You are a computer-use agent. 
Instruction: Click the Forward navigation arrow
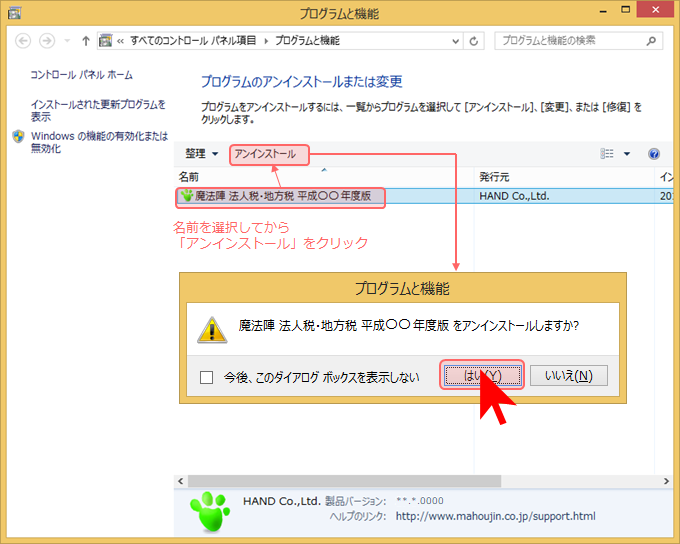pos(47,41)
